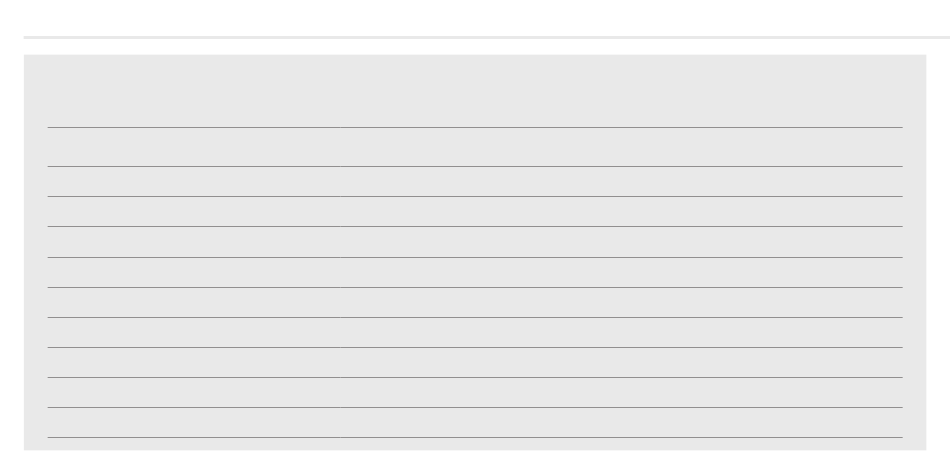This screenshot has height=475, width=950.
Task: Select the last row's left cell
Action: point(194,422)
